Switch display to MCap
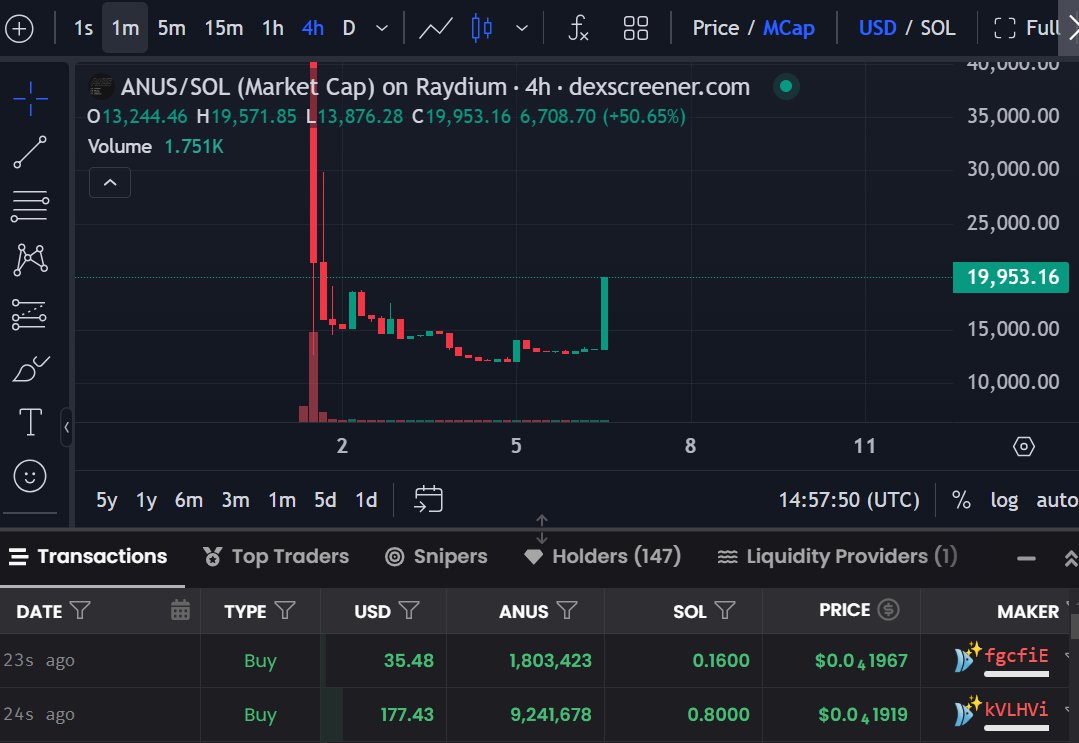The height and width of the screenshot is (743, 1079). pyautogui.click(x=789, y=28)
